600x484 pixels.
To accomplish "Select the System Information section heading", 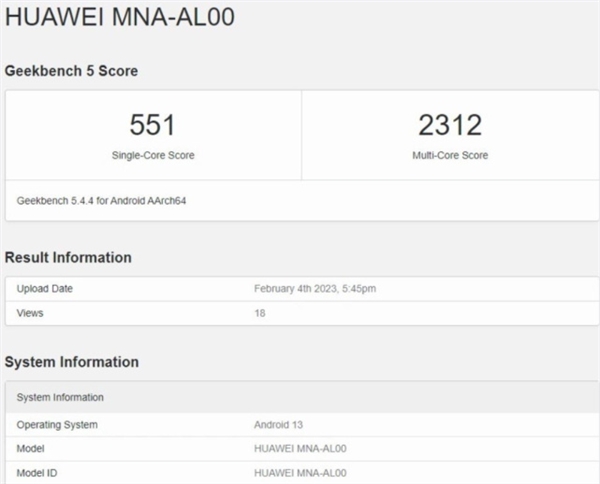I will tap(72, 362).
